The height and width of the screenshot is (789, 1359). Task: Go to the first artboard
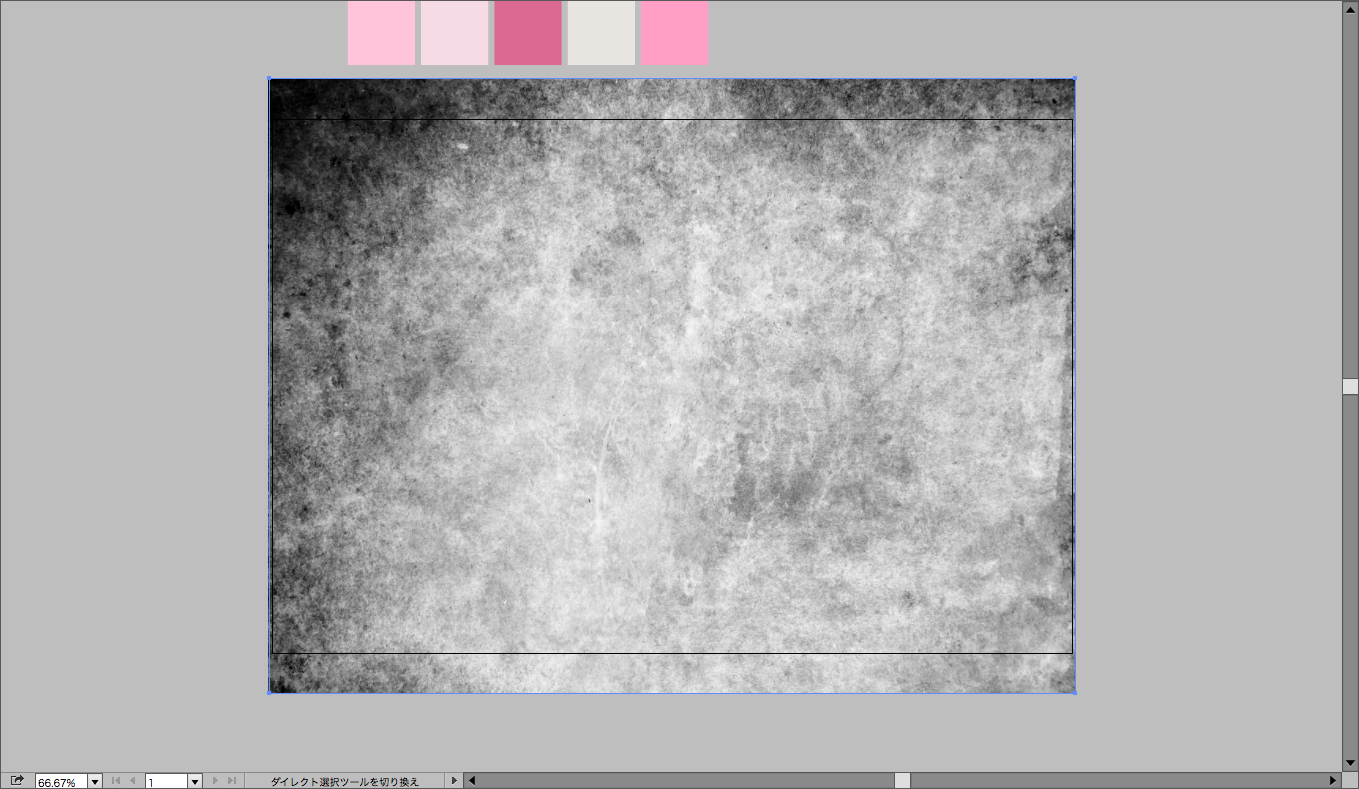click(x=116, y=781)
